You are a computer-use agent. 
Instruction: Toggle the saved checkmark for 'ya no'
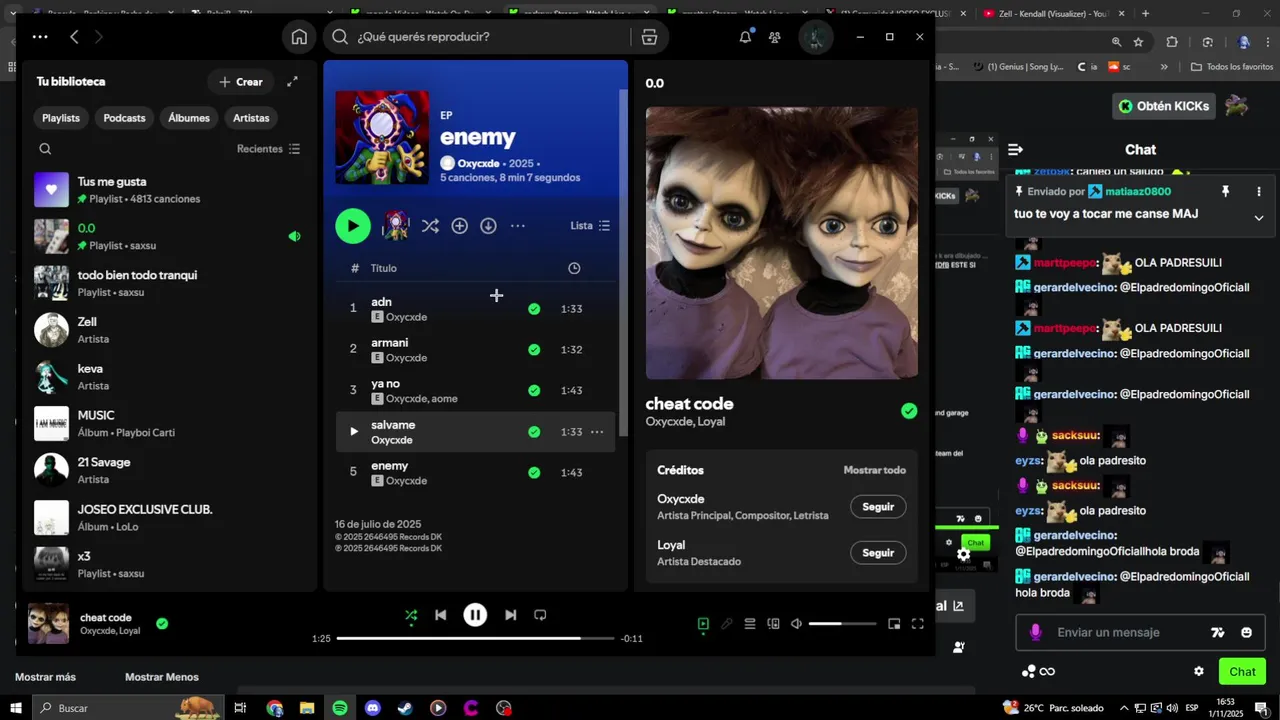pyautogui.click(x=534, y=391)
